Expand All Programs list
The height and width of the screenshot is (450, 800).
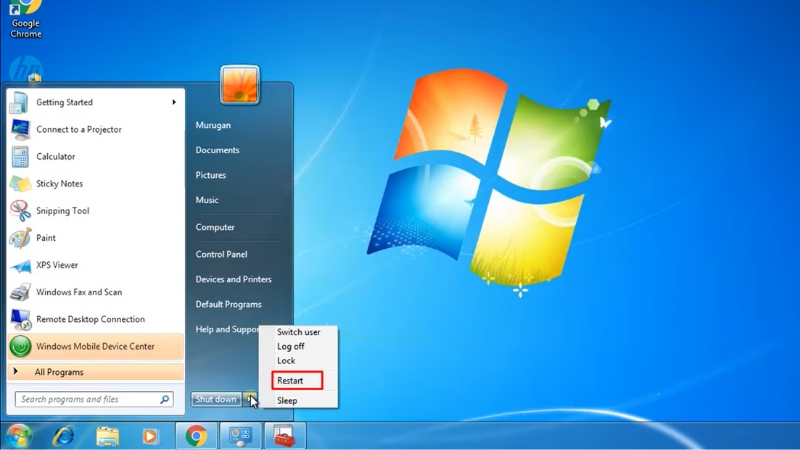pyautogui.click(x=96, y=372)
